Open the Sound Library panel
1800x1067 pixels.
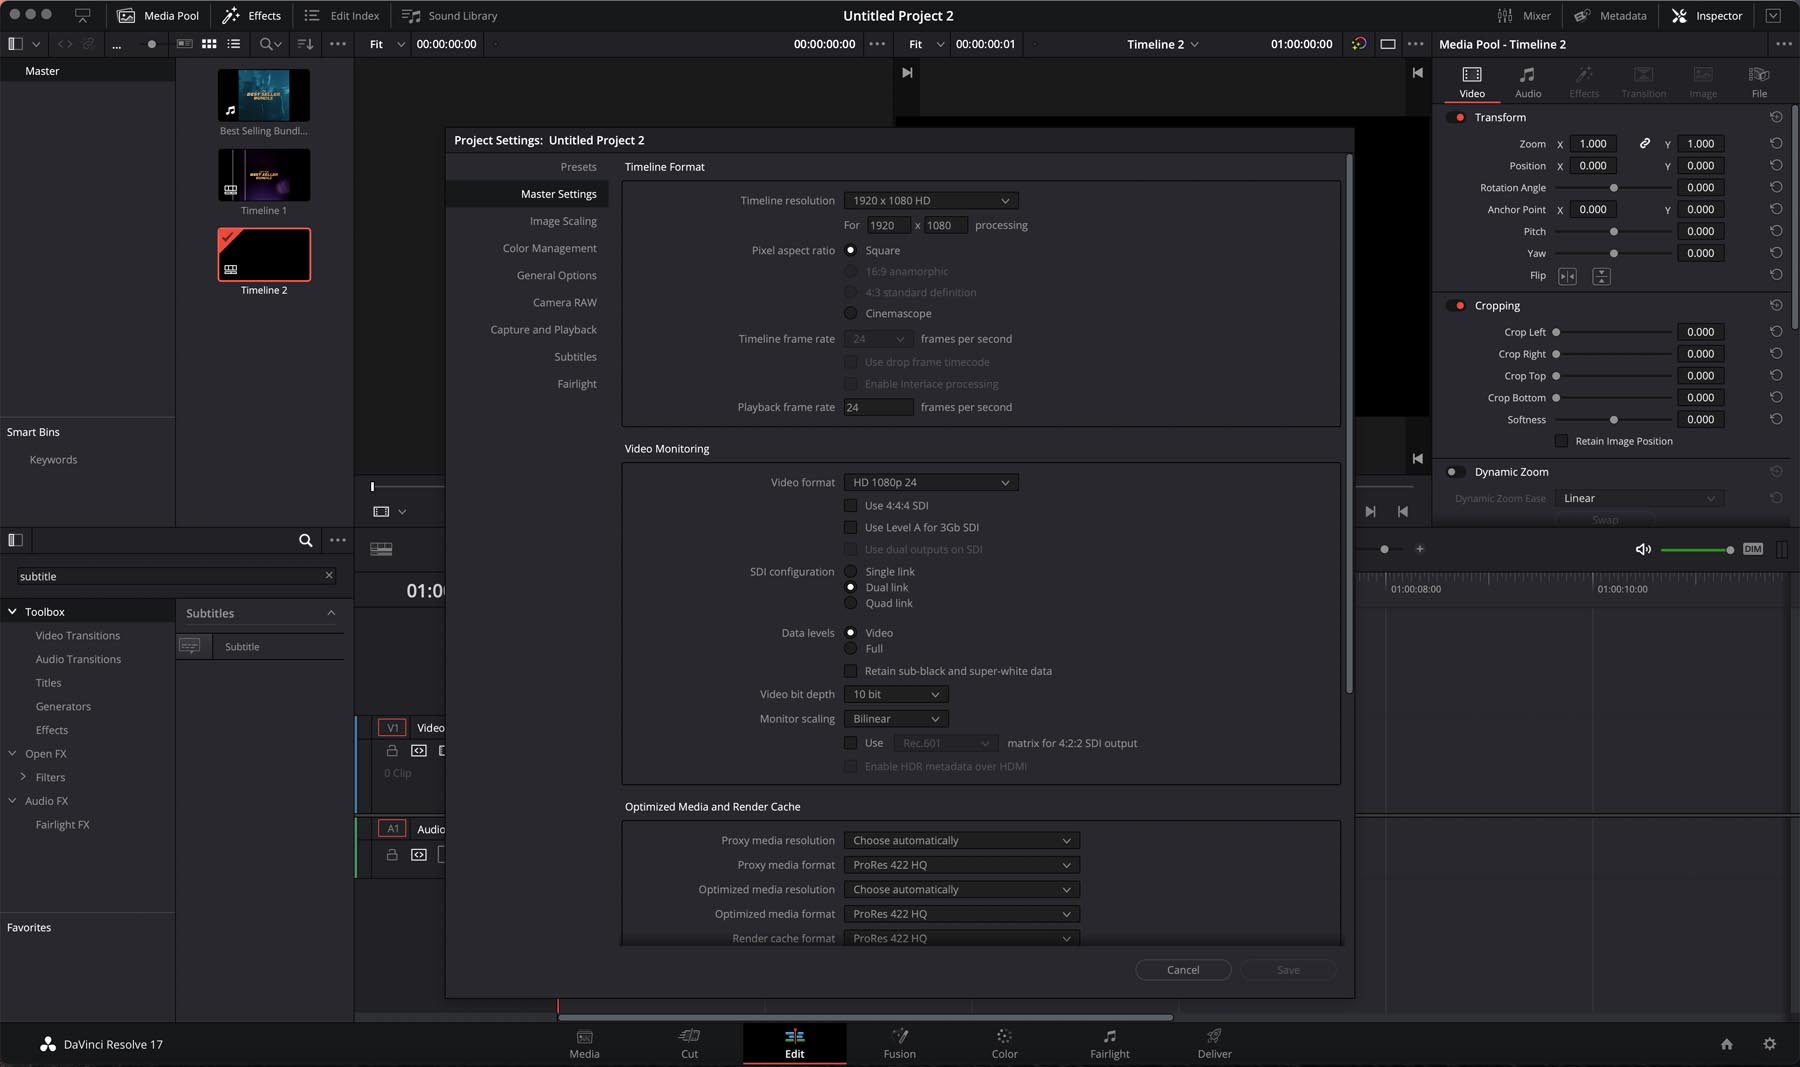click(x=449, y=15)
